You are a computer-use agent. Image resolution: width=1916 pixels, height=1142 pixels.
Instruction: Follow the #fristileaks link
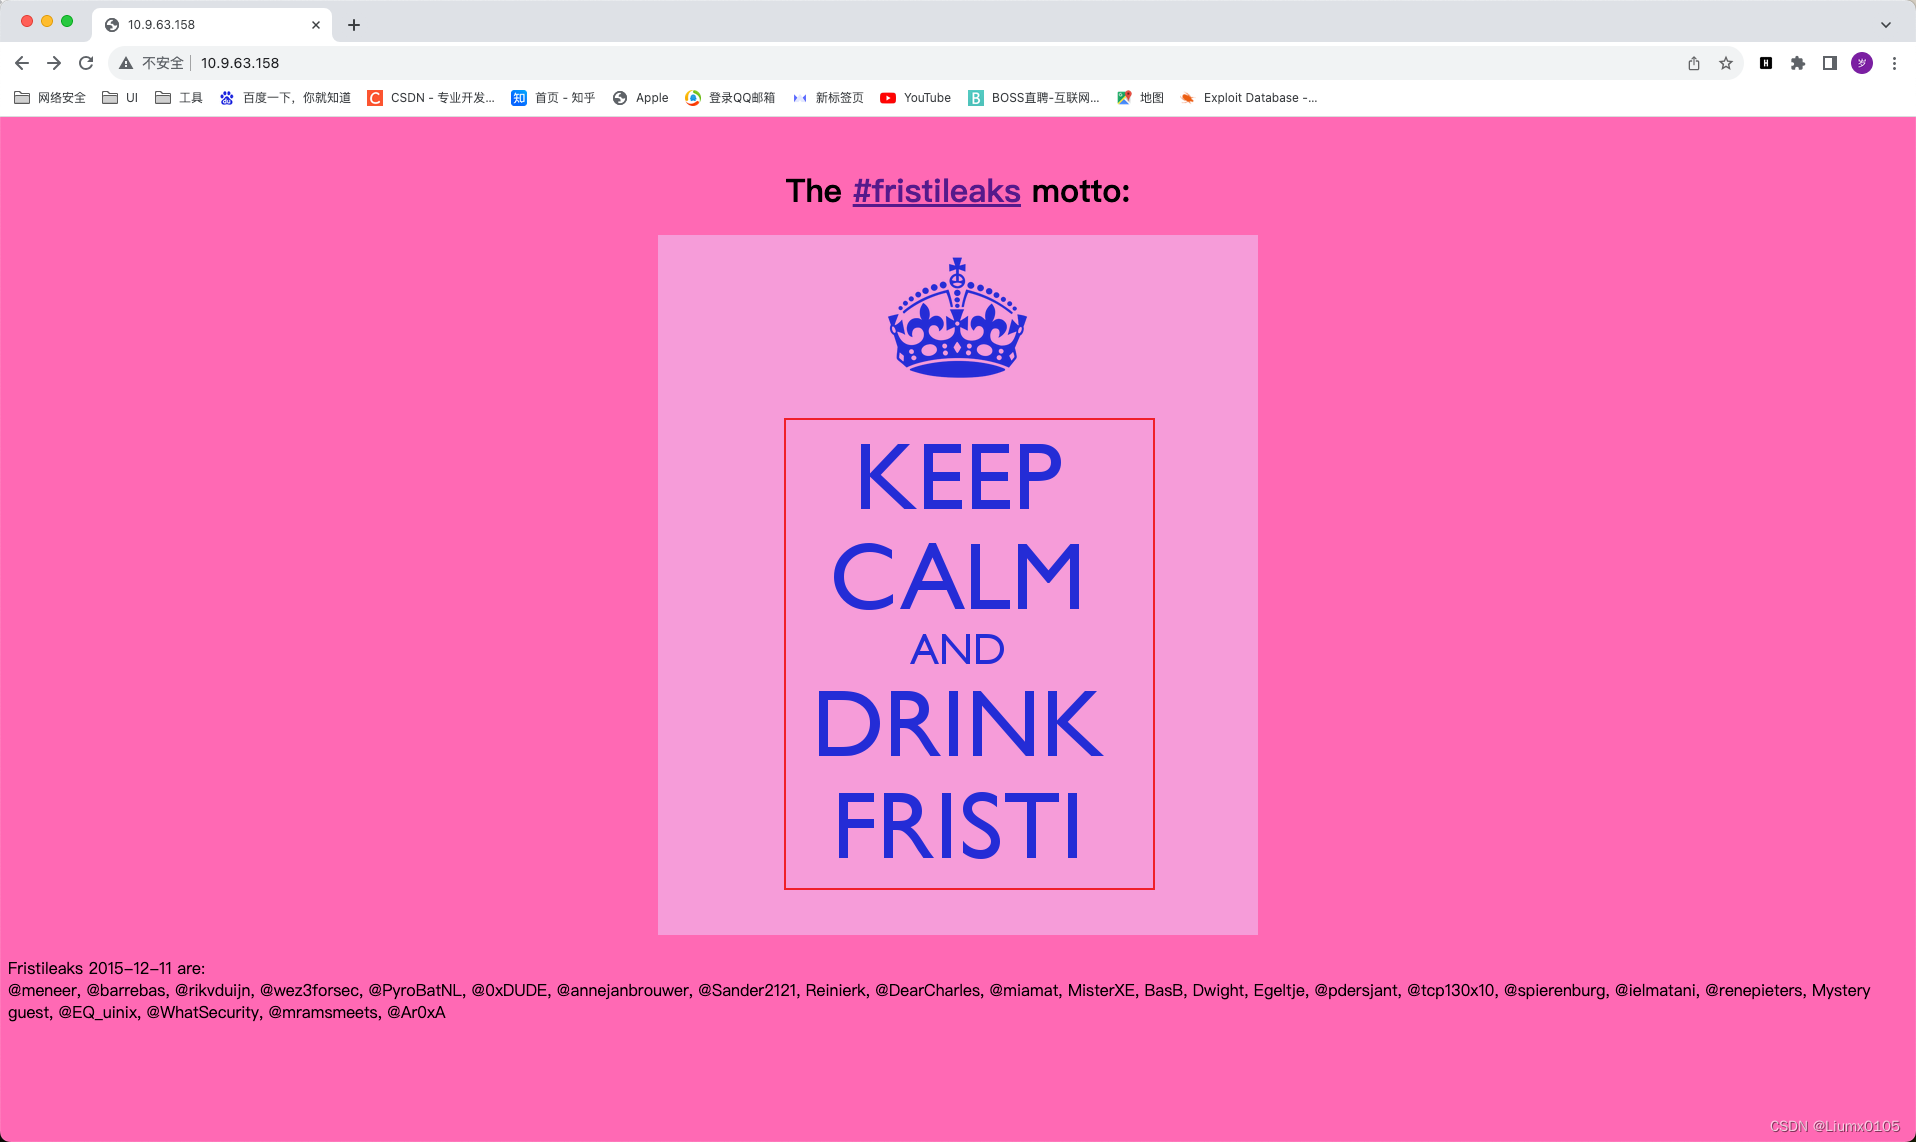[x=937, y=191]
